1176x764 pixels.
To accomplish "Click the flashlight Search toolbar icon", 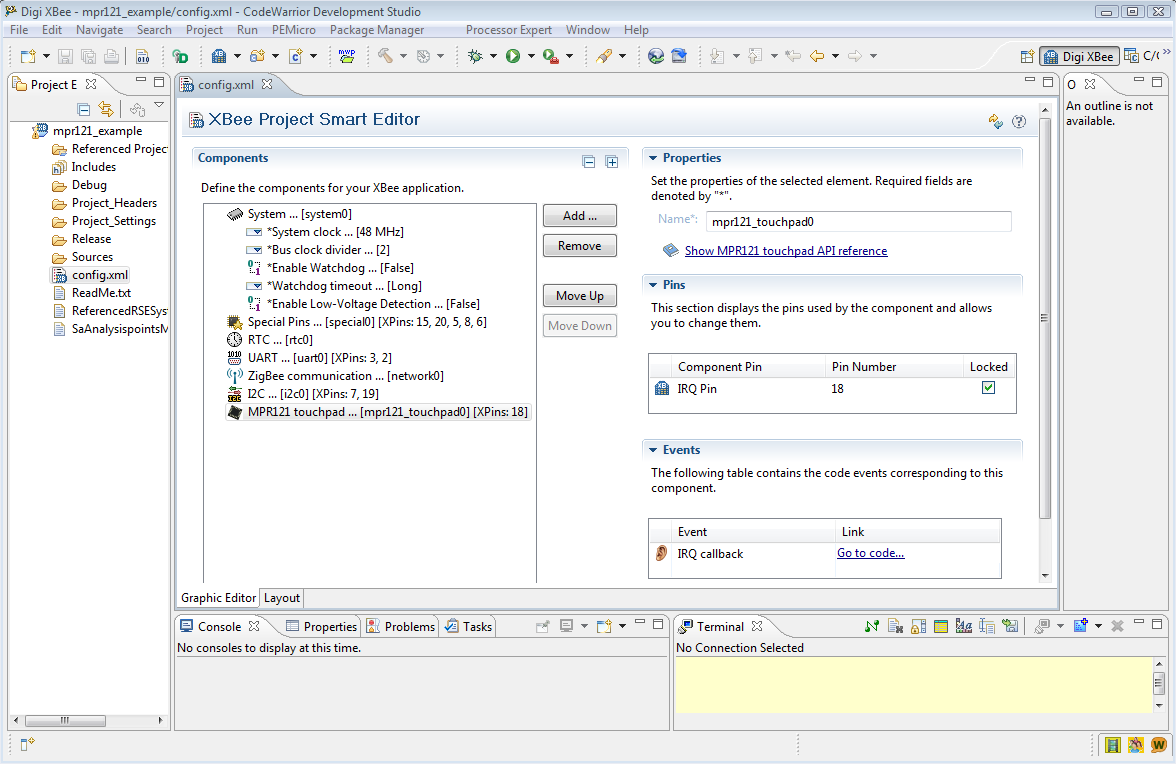I will tap(604, 56).
